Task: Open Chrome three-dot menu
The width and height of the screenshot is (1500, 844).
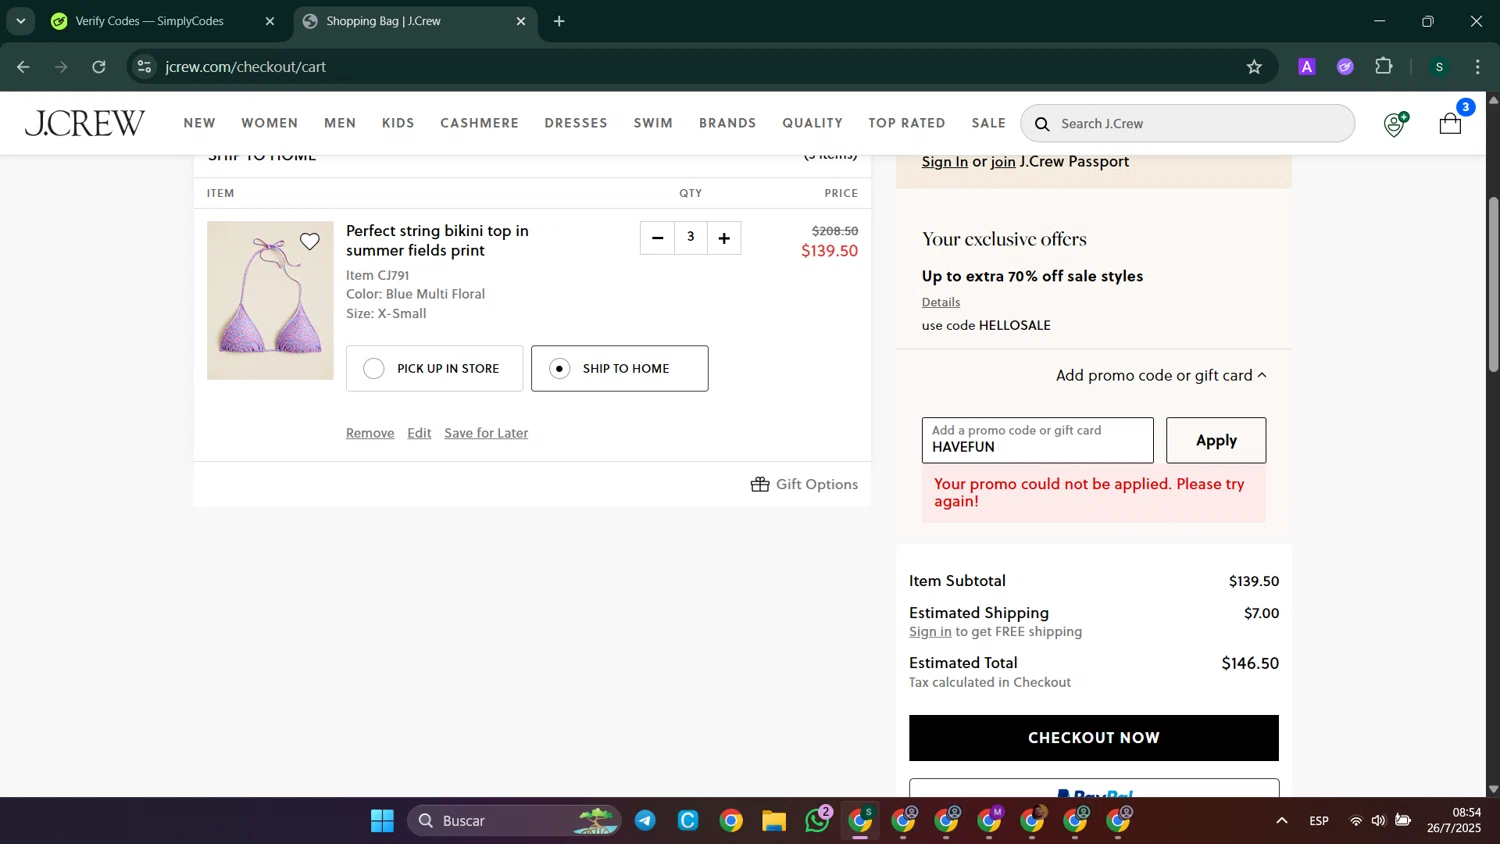Action: (1478, 67)
